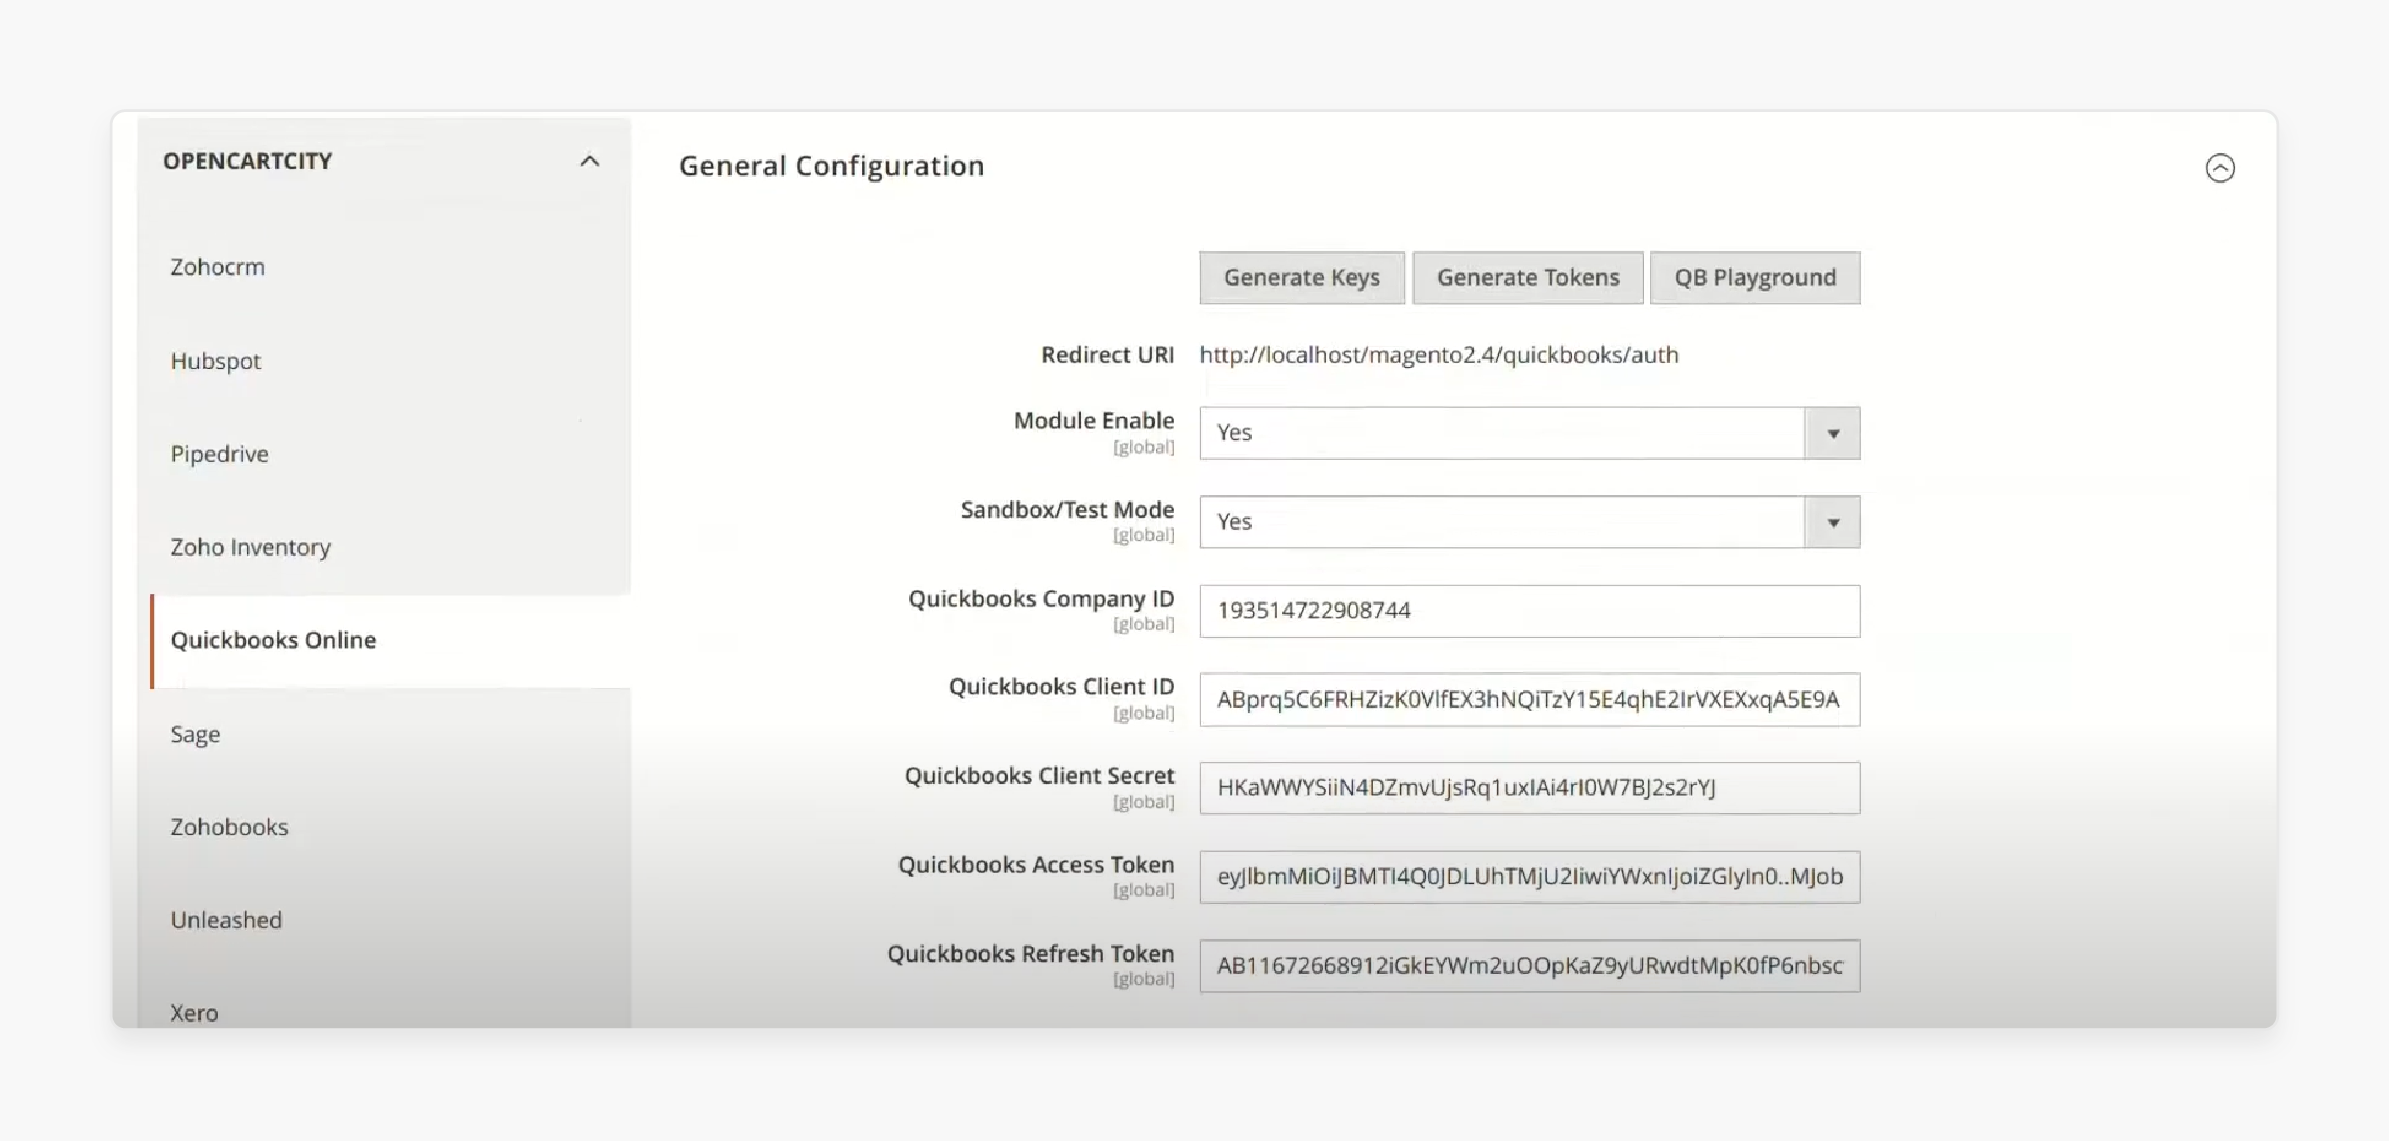The height and width of the screenshot is (1141, 2389).
Task: Focus the Quickbooks Client ID field
Action: 1529,699
